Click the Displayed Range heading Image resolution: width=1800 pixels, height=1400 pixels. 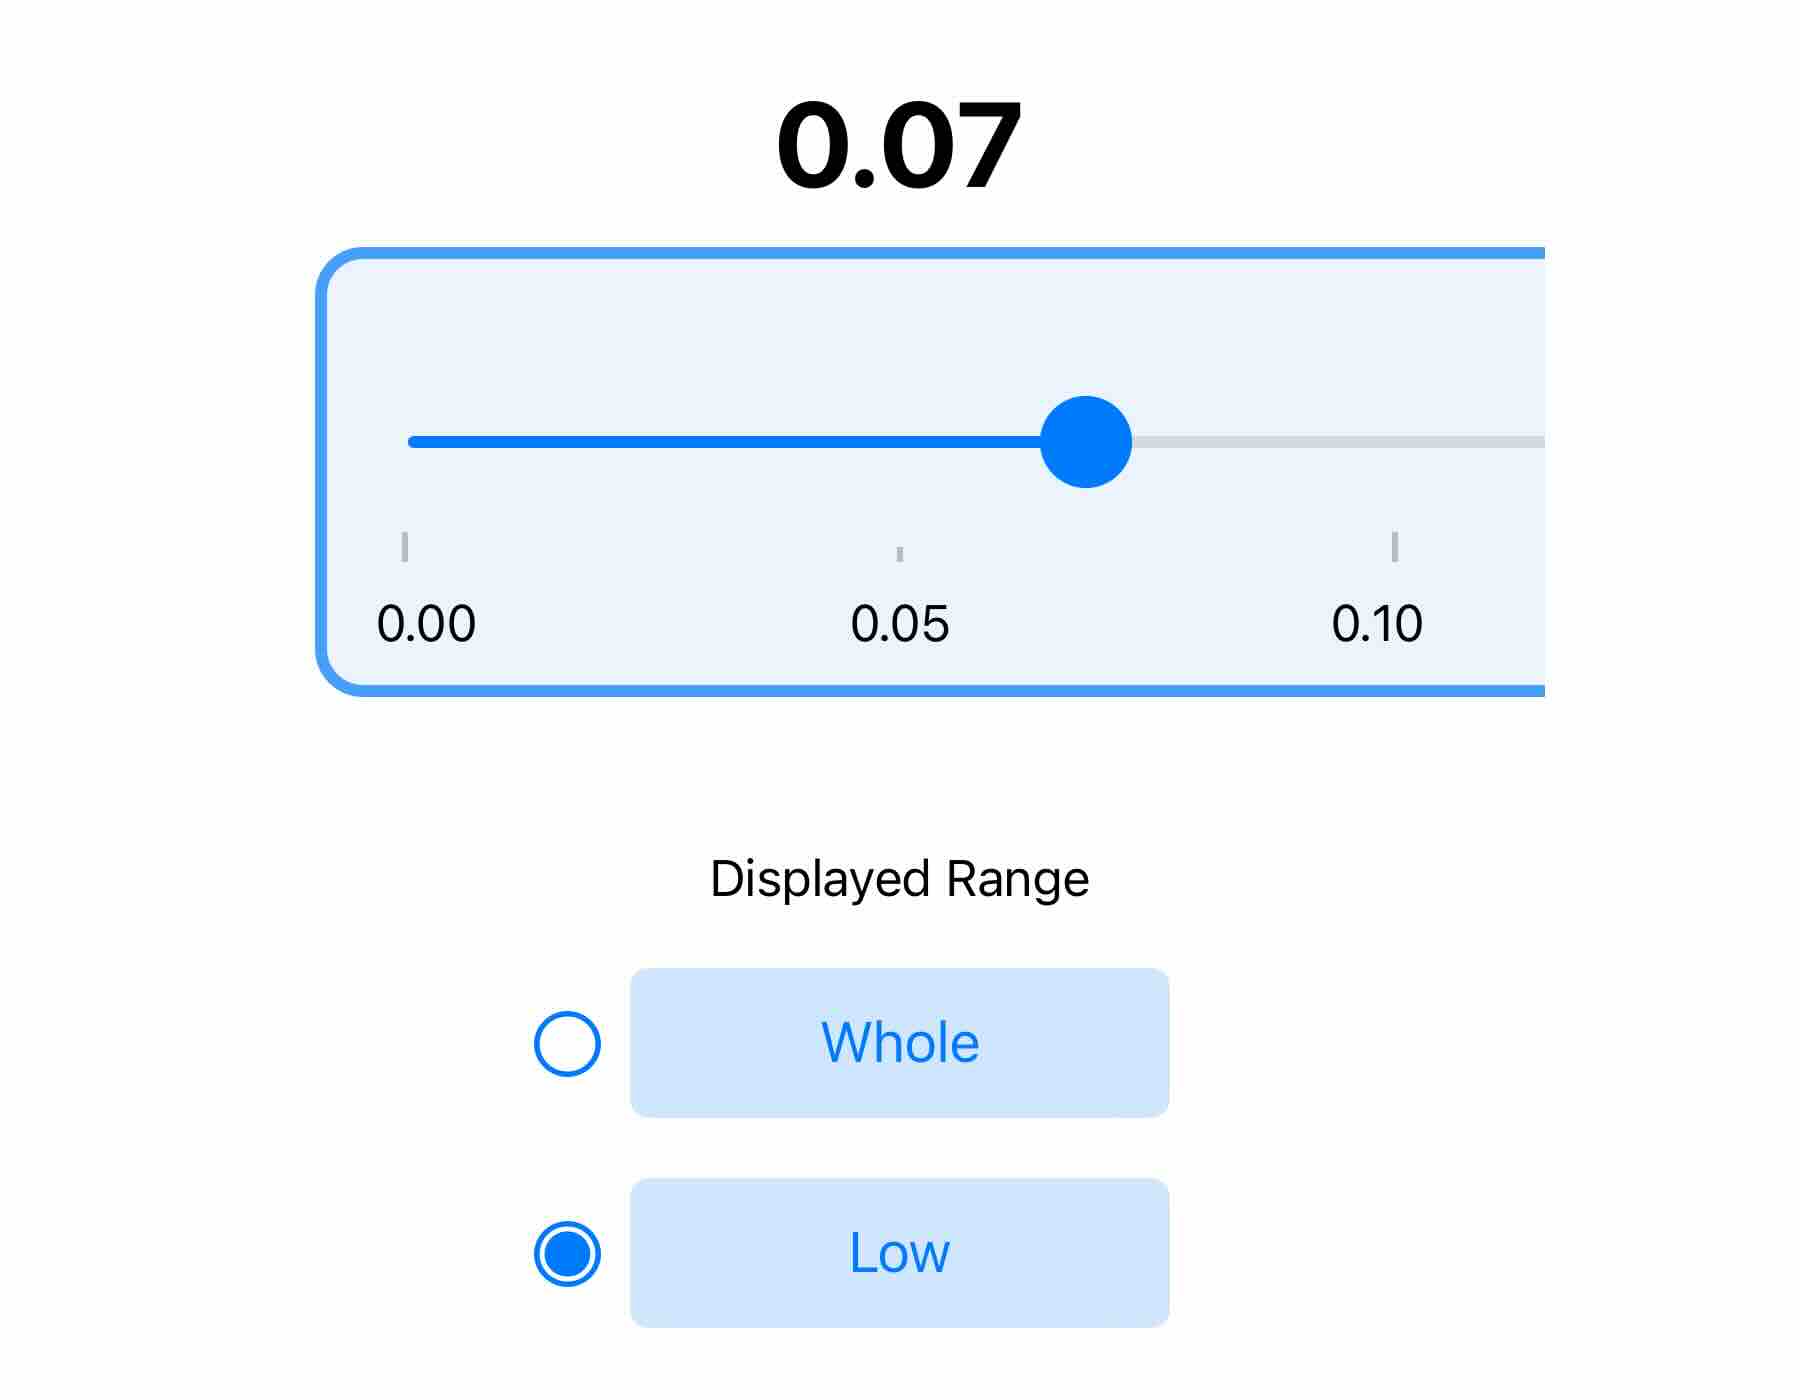pos(899,880)
